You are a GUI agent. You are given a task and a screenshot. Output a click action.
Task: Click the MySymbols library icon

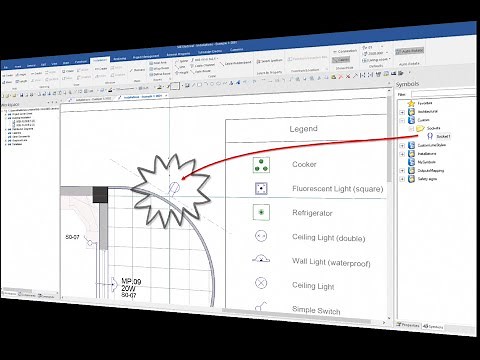coord(412,162)
